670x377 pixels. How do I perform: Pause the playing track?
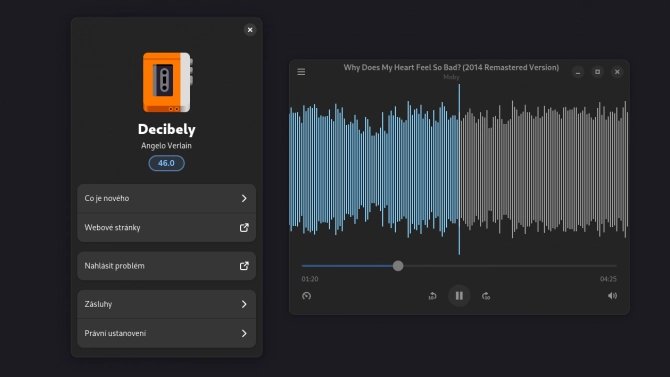click(x=459, y=296)
